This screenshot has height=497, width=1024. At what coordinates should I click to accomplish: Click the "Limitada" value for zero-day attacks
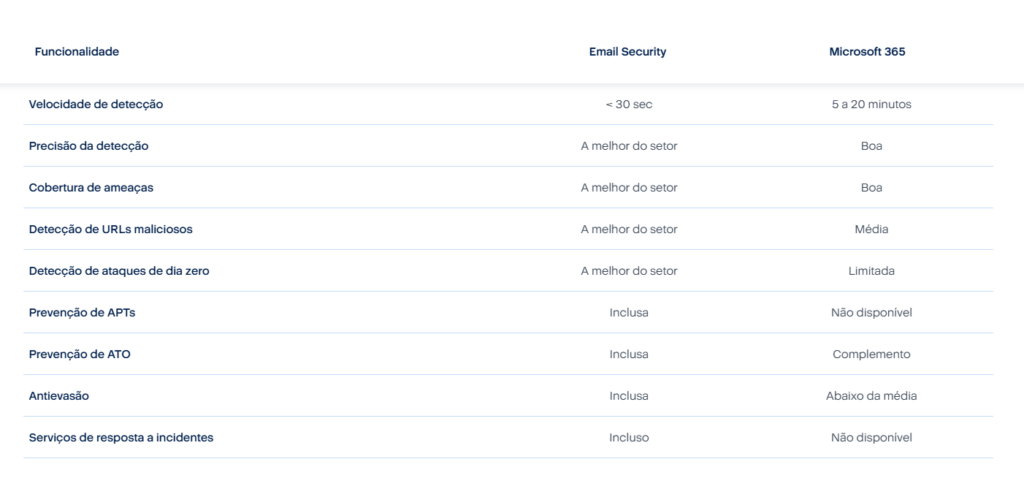pos(871,271)
